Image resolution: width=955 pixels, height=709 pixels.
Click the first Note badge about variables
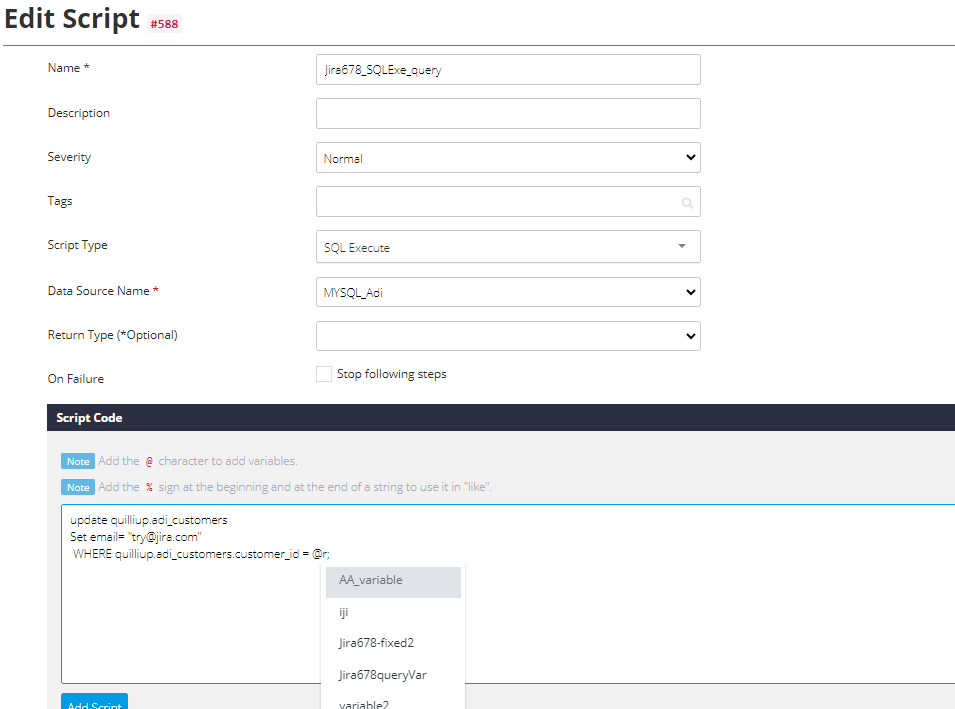pyautogui.click(x=78, y=461)
